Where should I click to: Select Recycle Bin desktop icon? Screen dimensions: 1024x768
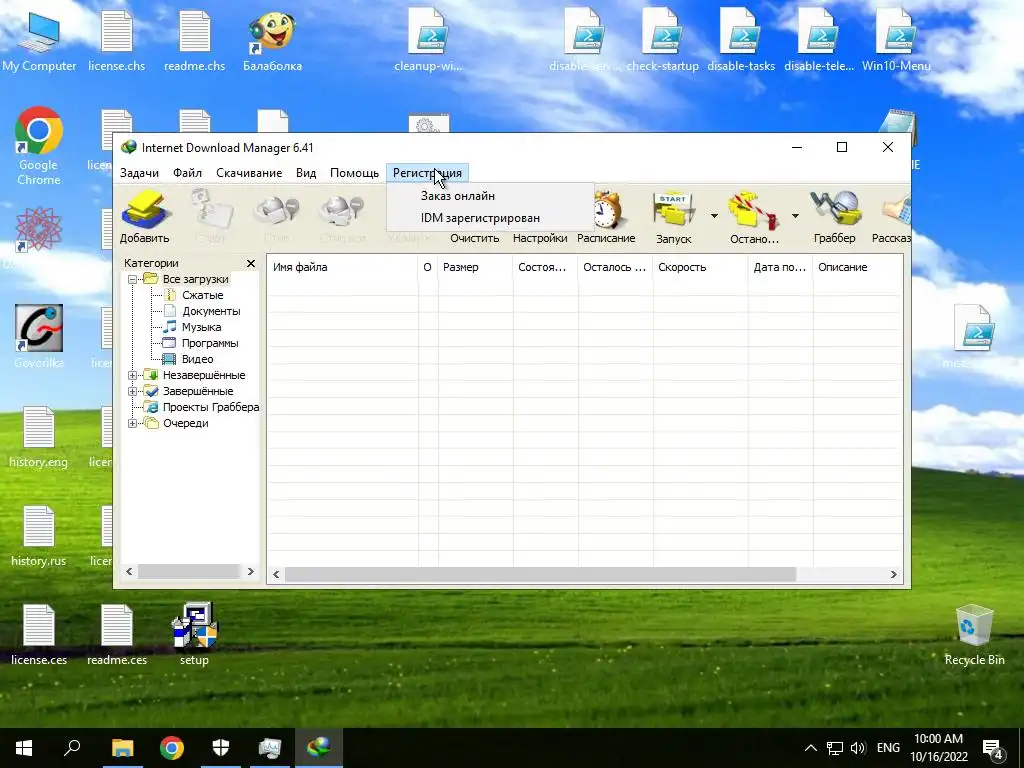[974, 635]
